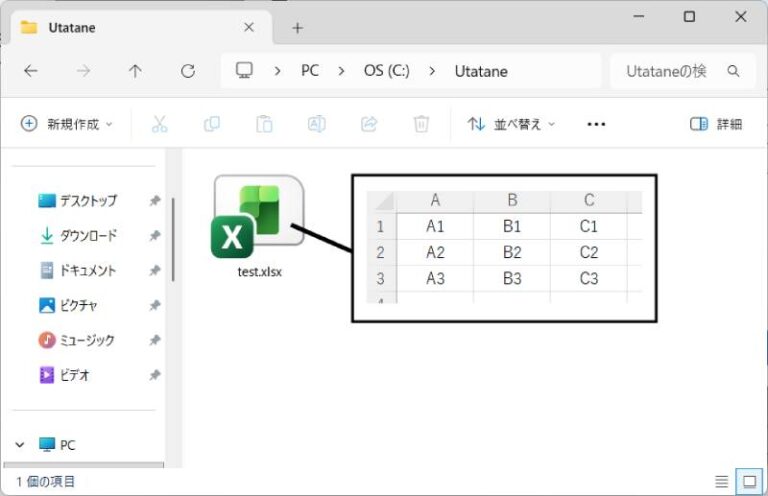Click the Cut scissors icon in toolbar

(x=160, y=124)
